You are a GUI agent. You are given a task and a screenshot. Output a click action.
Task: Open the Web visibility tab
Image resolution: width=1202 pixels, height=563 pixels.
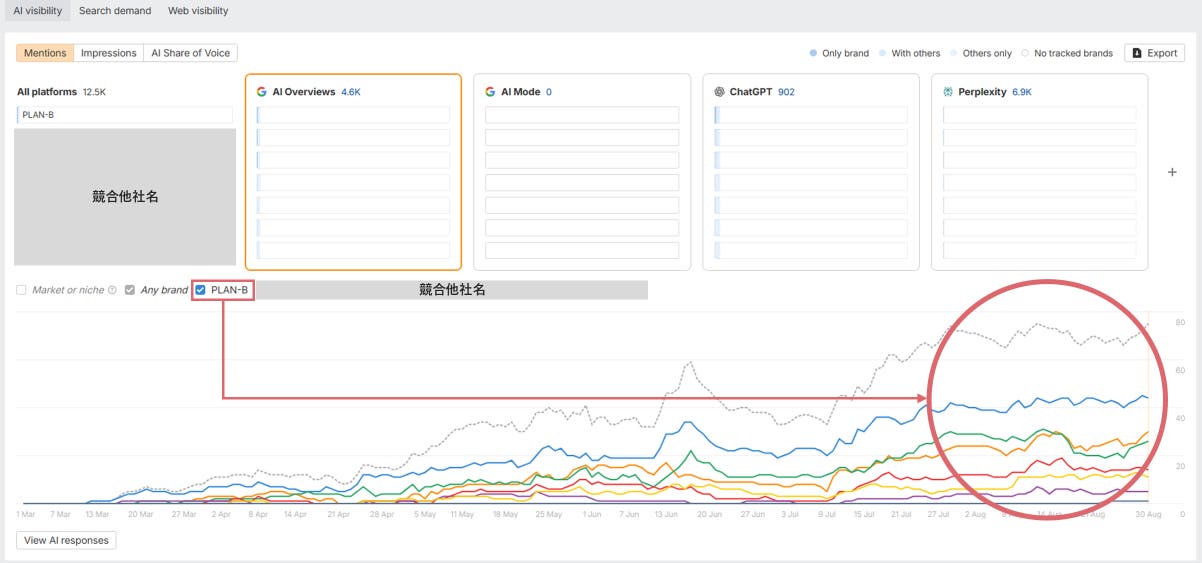[198, 11]
